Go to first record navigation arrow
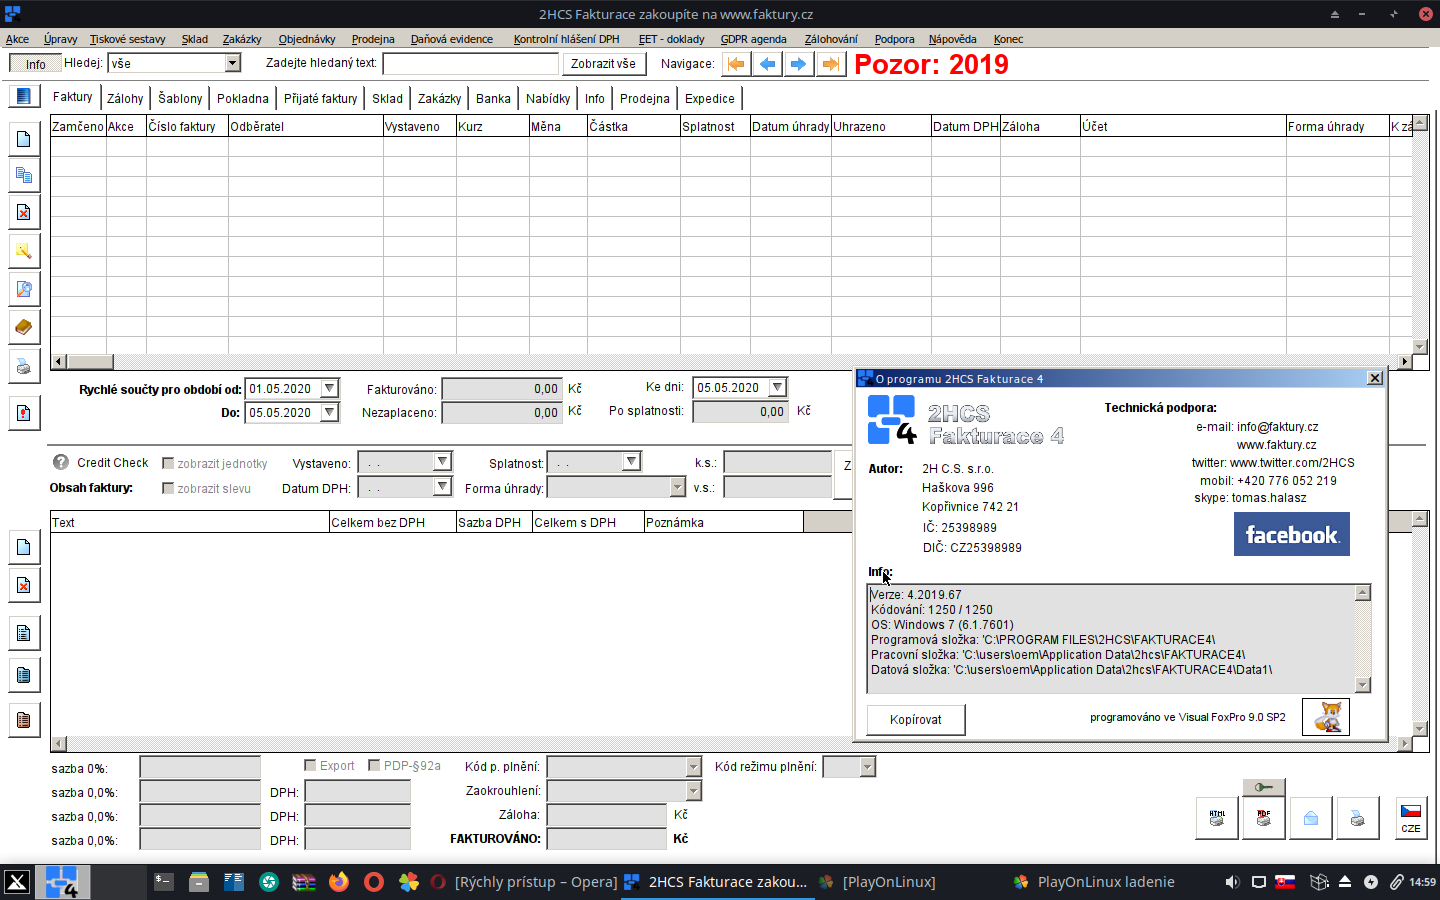The height and width of the screenshot is (900, 1440). pyautogui.click(x=736, y=64)
